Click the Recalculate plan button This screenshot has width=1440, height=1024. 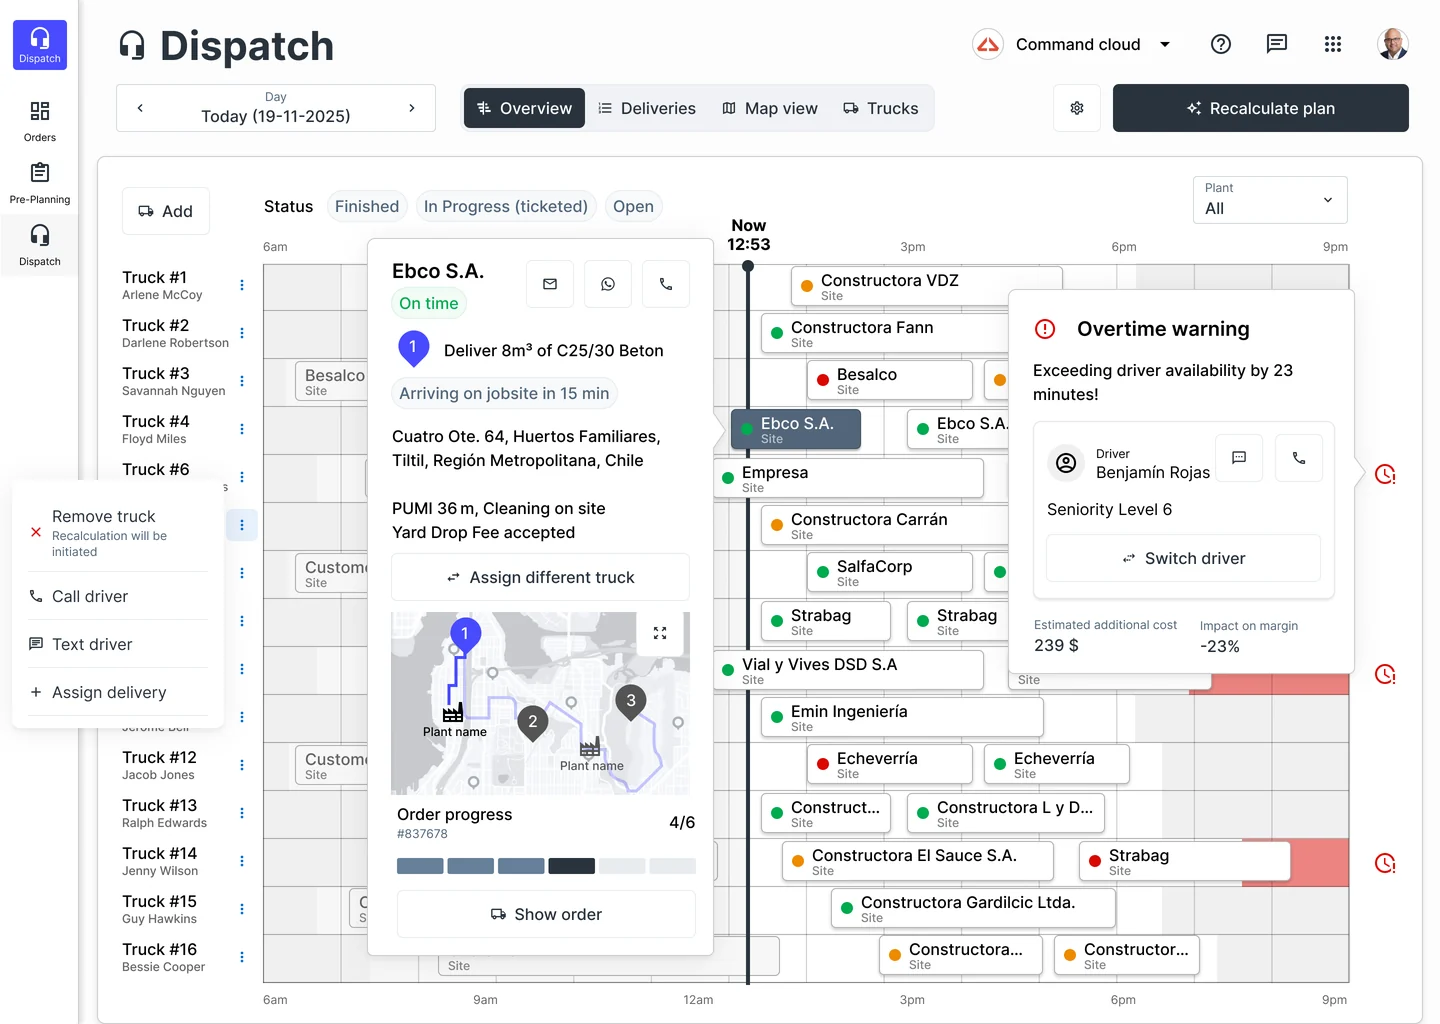pos(1261,108)
